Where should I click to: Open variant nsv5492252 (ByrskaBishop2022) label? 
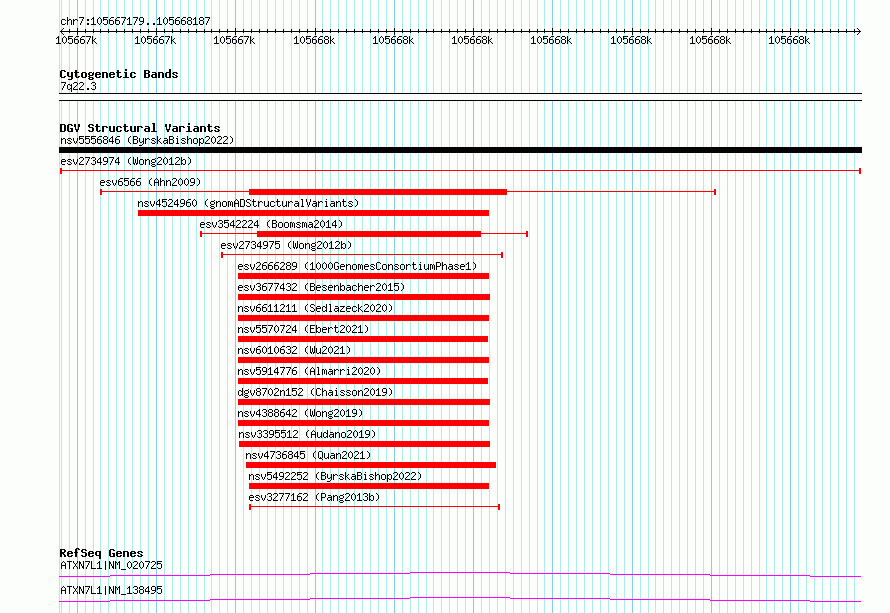(335, 476)
